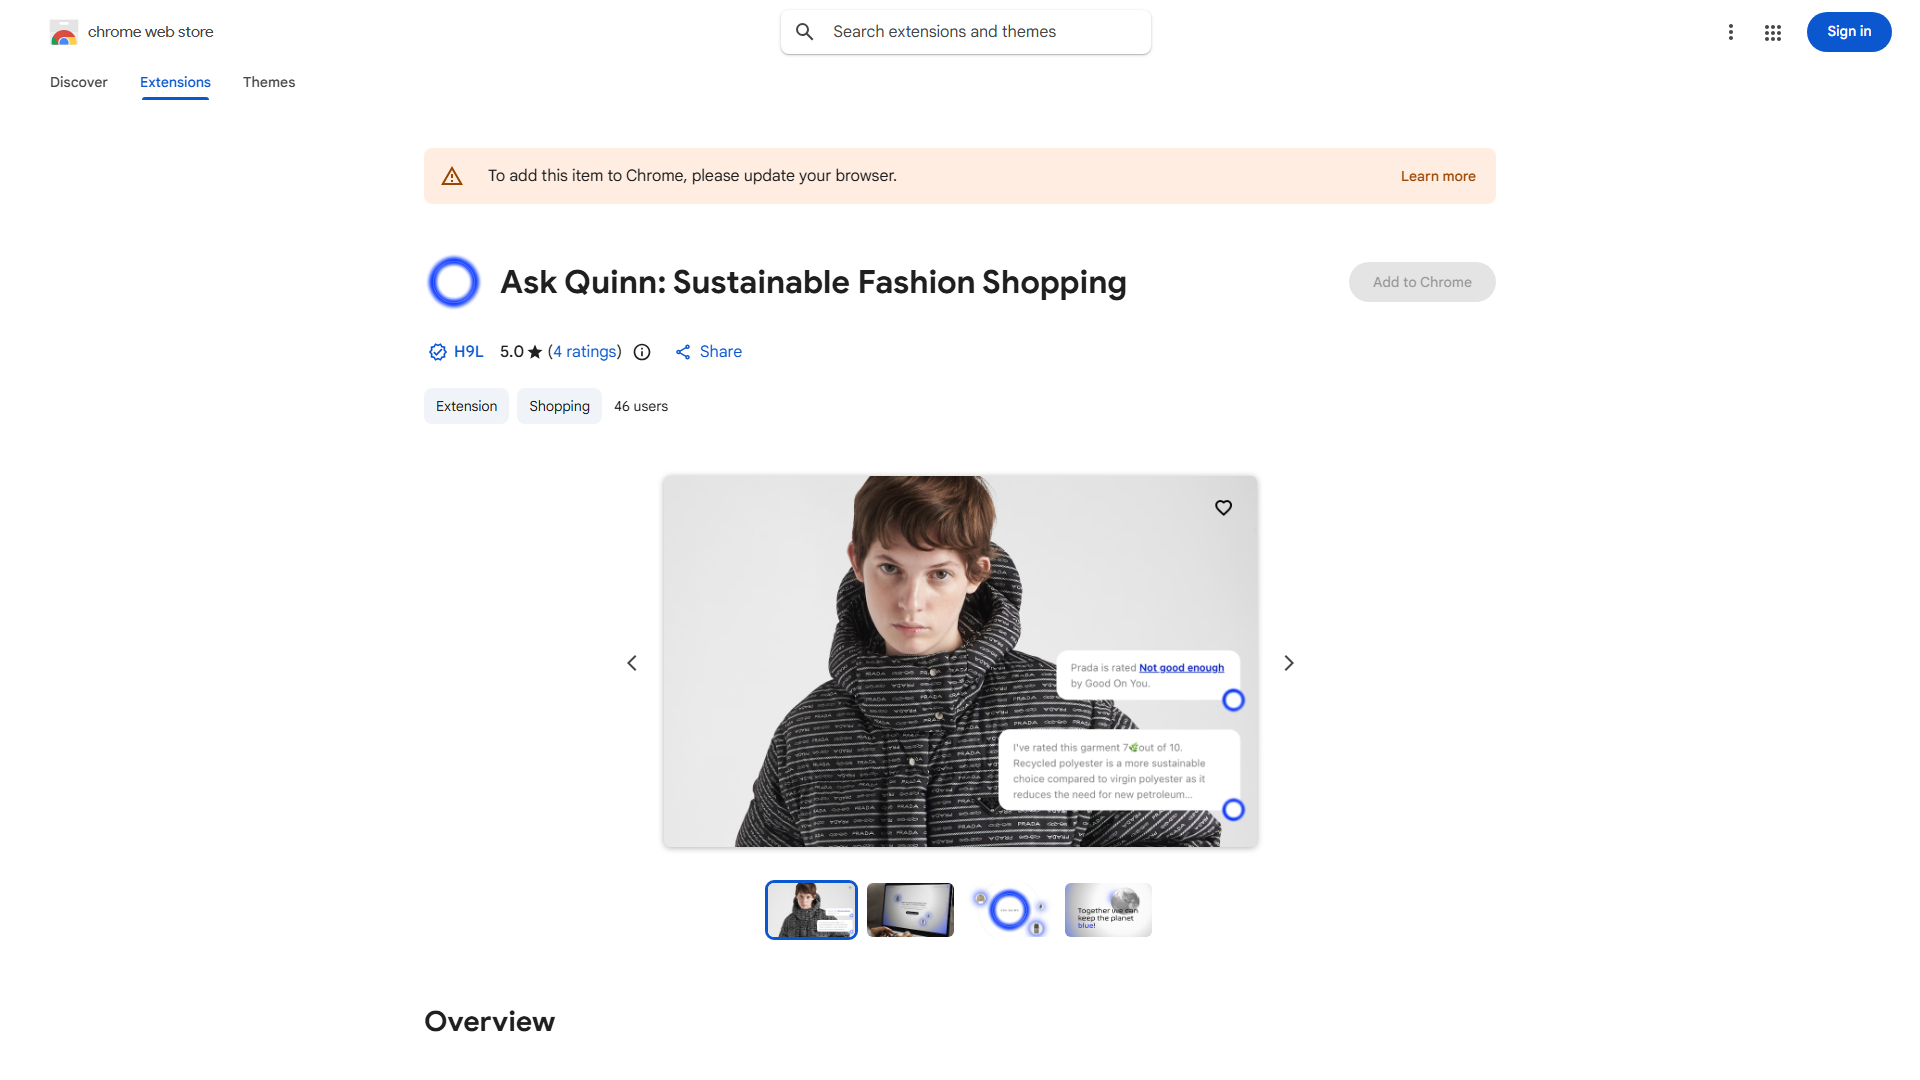
Task: Click the rating info circle icon
Action: pyautogui.click(x=642, y=352)
